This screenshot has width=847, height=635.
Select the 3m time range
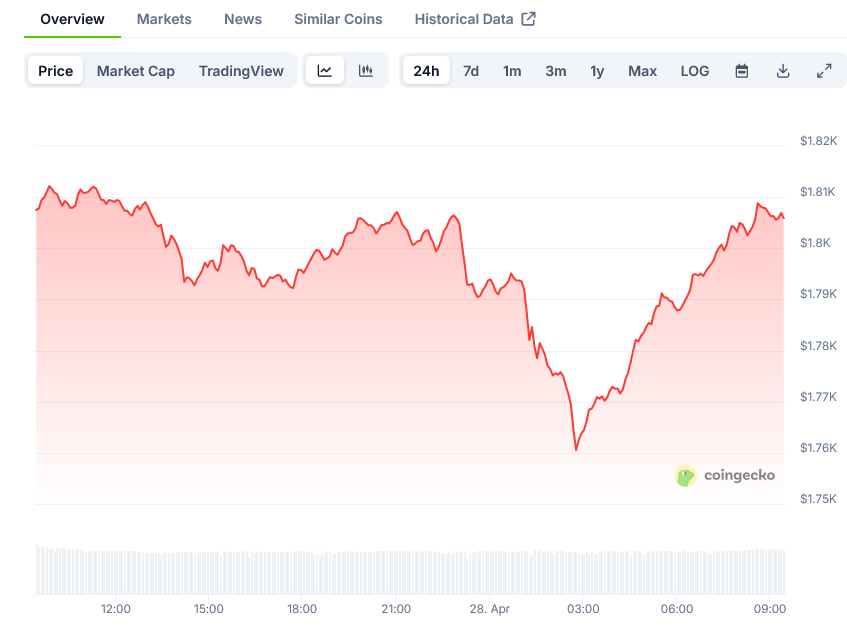(x=556, y=71)
